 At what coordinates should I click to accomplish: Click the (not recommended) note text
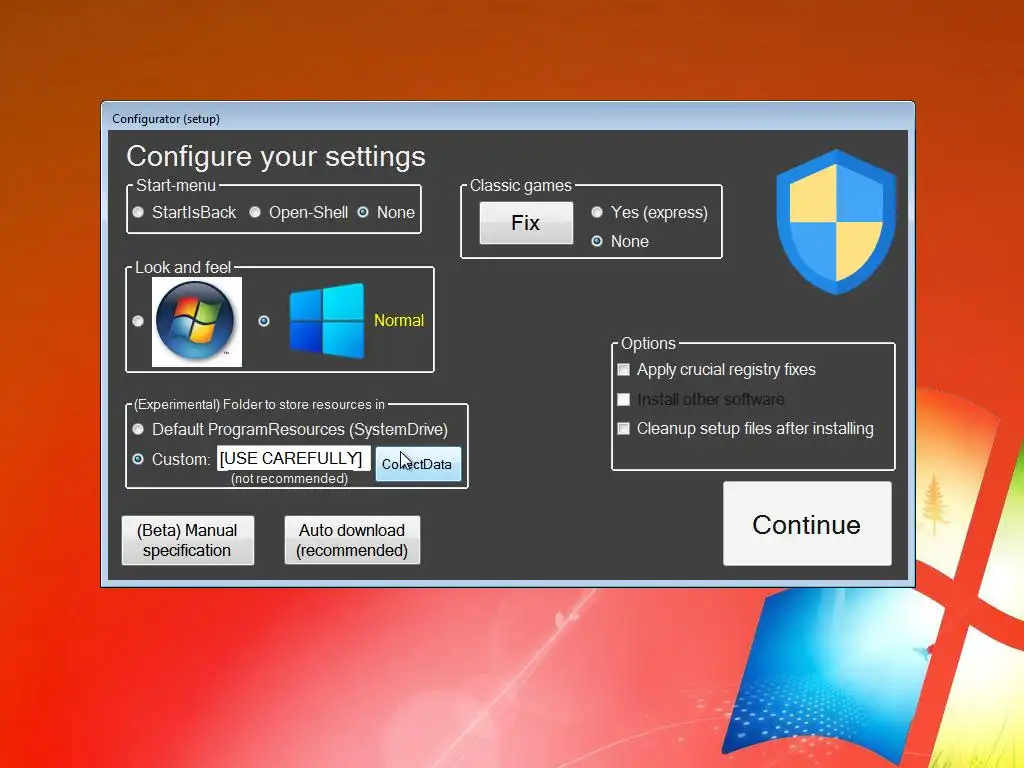pyautogui.click(x=289, y=479)
